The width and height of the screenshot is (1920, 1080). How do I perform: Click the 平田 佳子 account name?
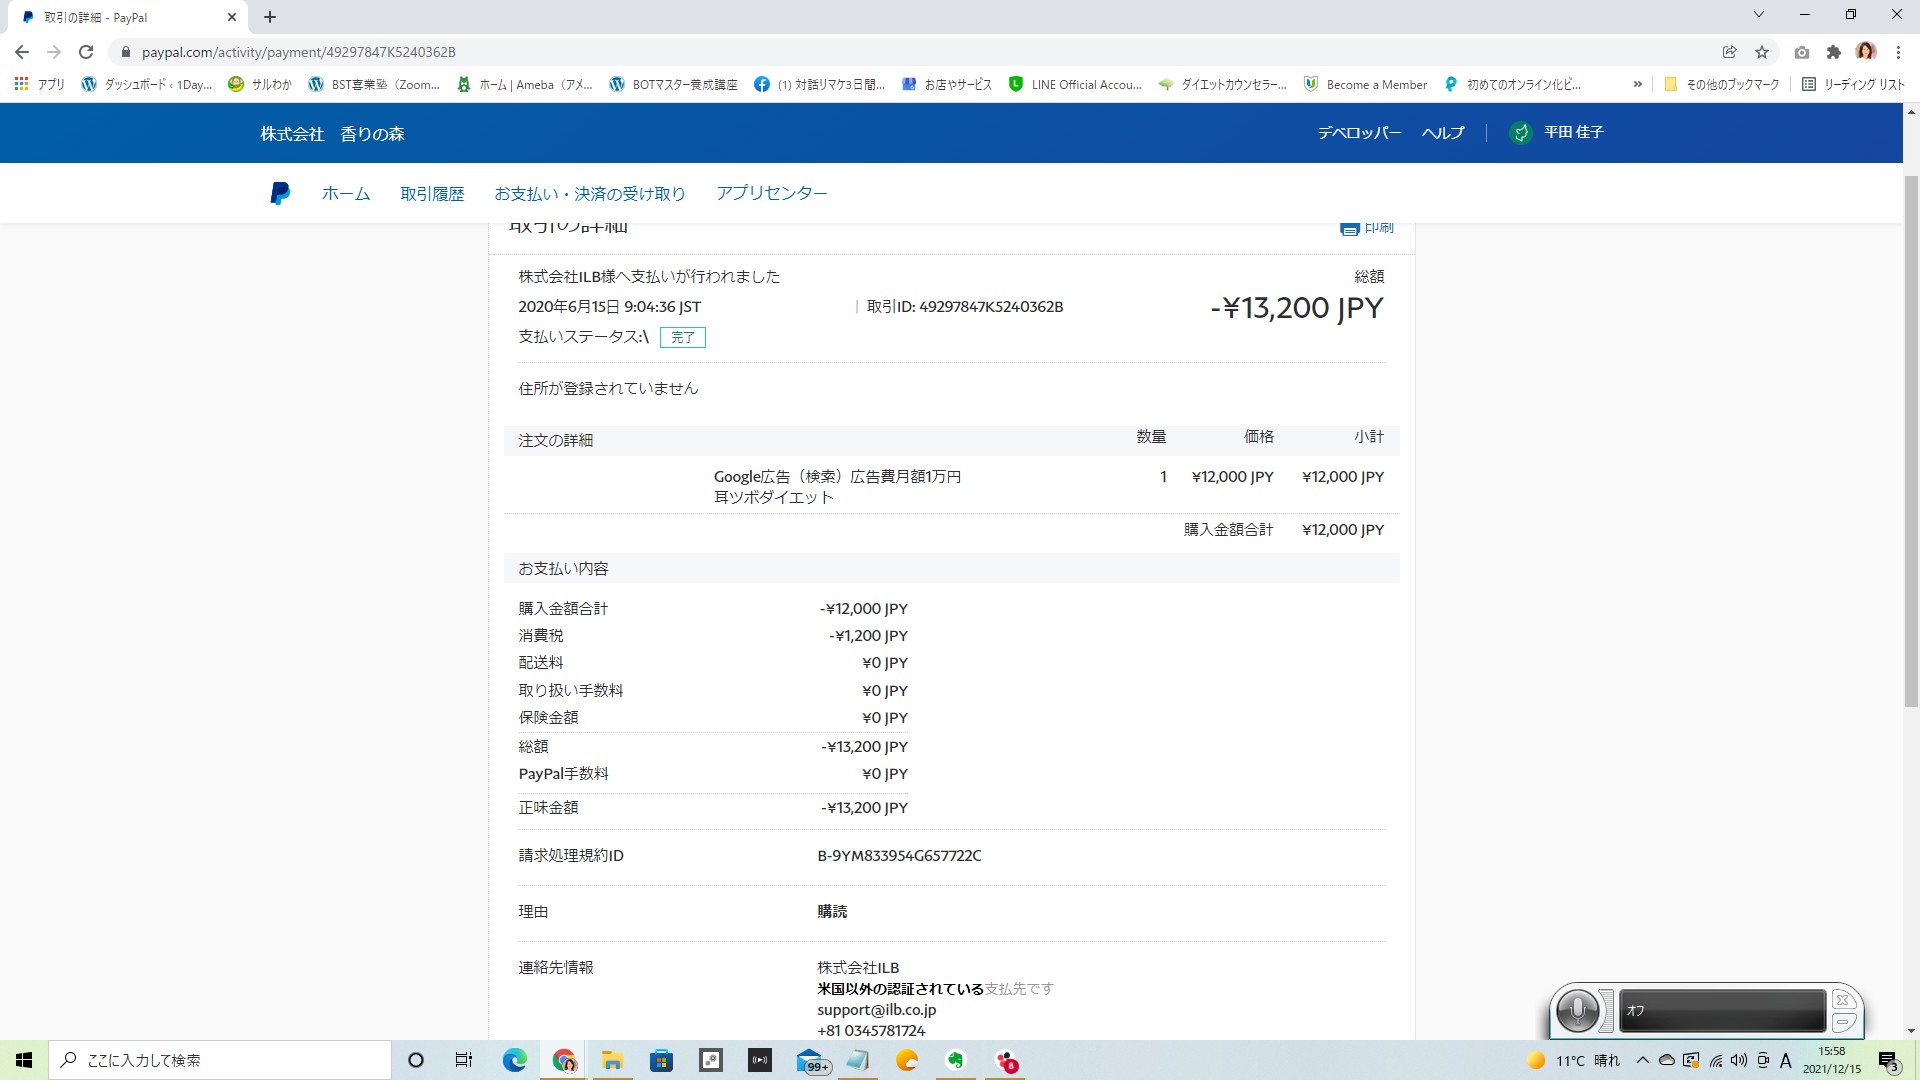point(1574,132)
